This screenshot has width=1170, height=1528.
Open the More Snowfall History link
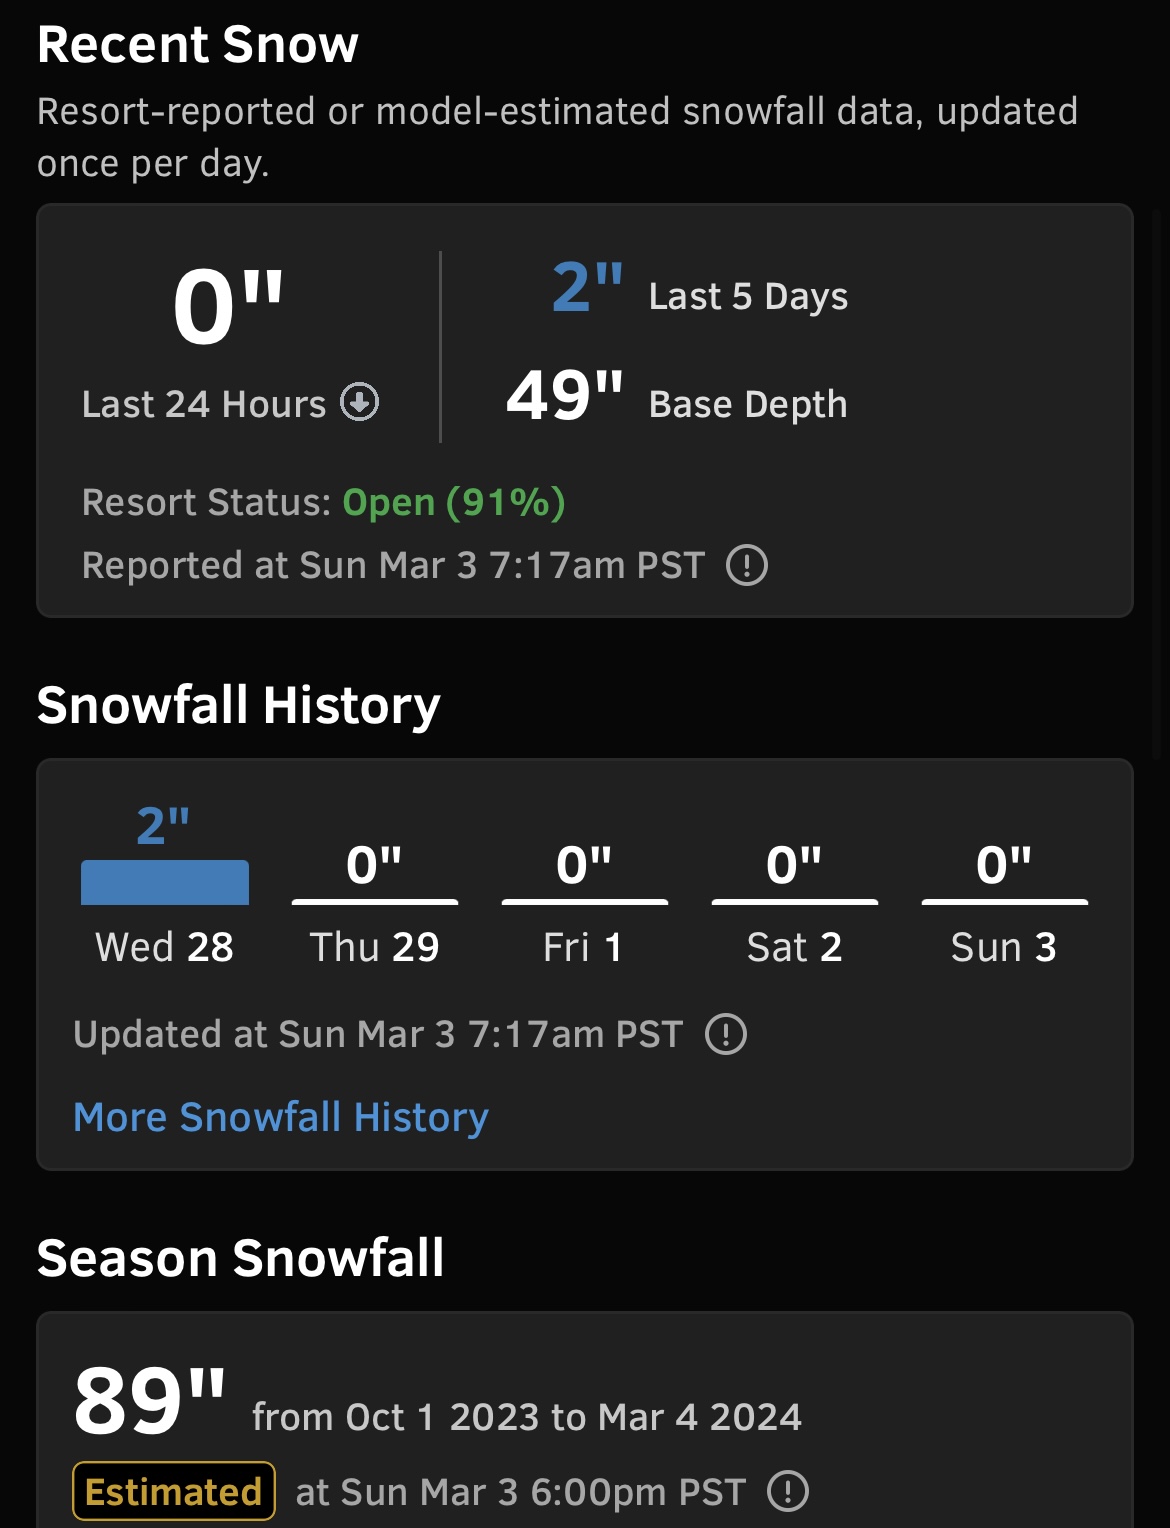click(281, 1117)
